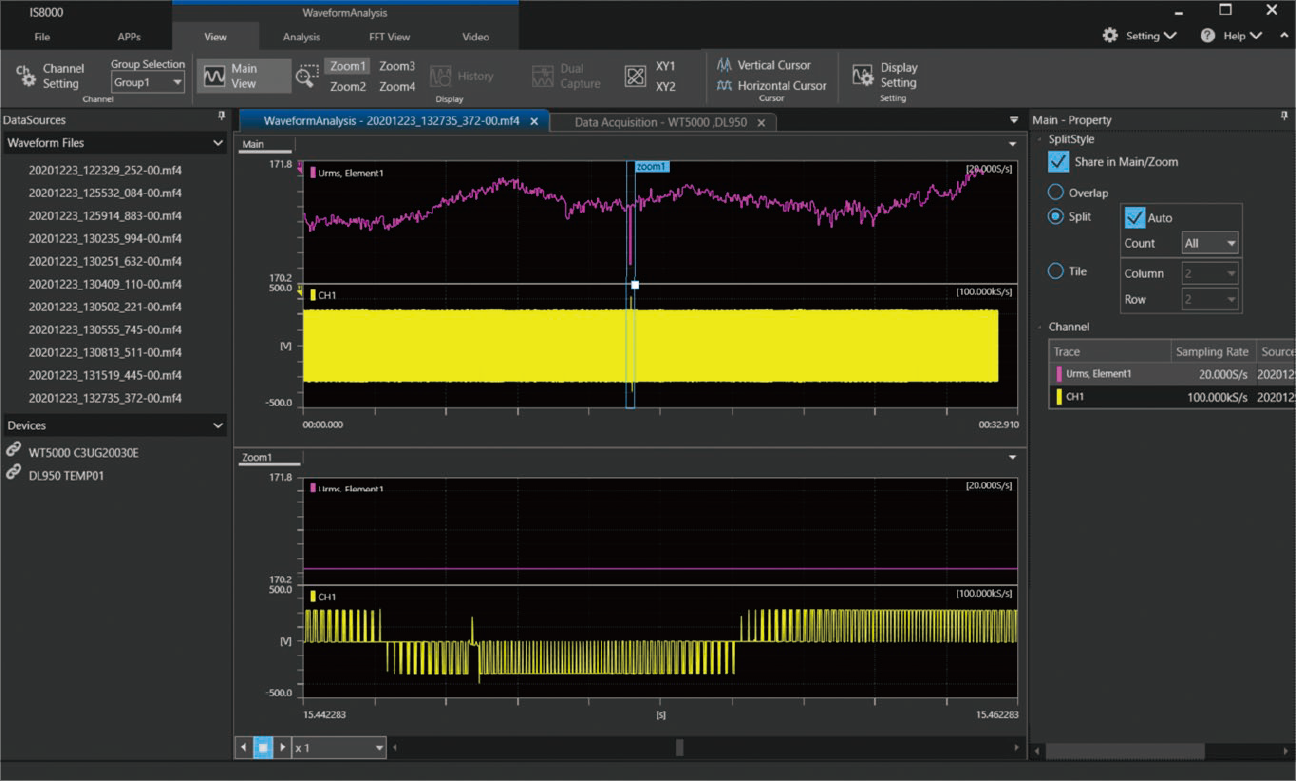Open the Count dropdown showing All
The height and width of the screenshot is (781, 1296).
[1209, 243]
